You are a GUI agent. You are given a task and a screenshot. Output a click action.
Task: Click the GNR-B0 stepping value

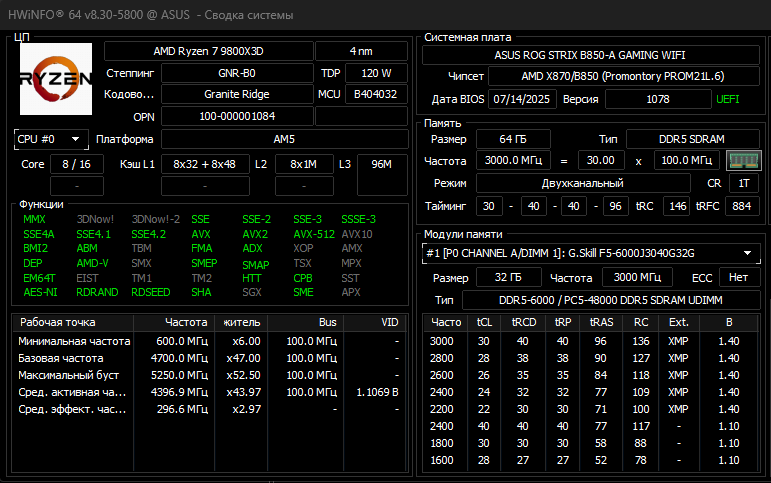click(237, 73)
